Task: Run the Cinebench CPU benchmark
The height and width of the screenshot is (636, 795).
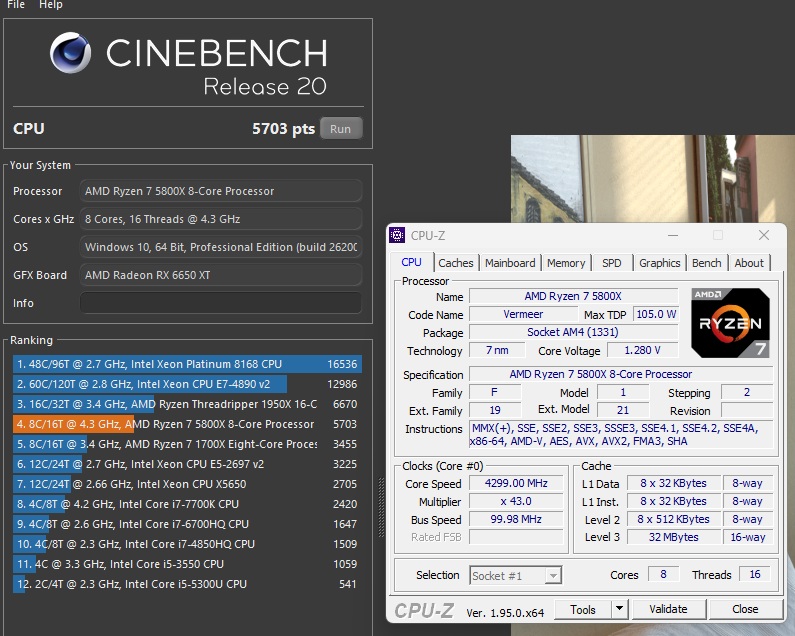Action: 341,129
